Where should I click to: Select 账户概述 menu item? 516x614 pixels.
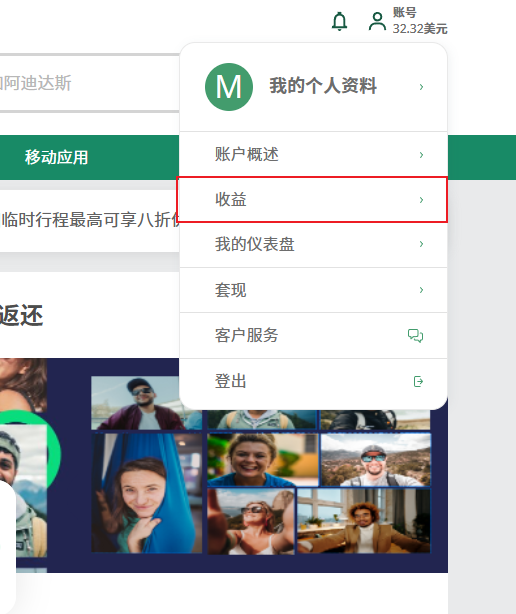pos(313,154)
